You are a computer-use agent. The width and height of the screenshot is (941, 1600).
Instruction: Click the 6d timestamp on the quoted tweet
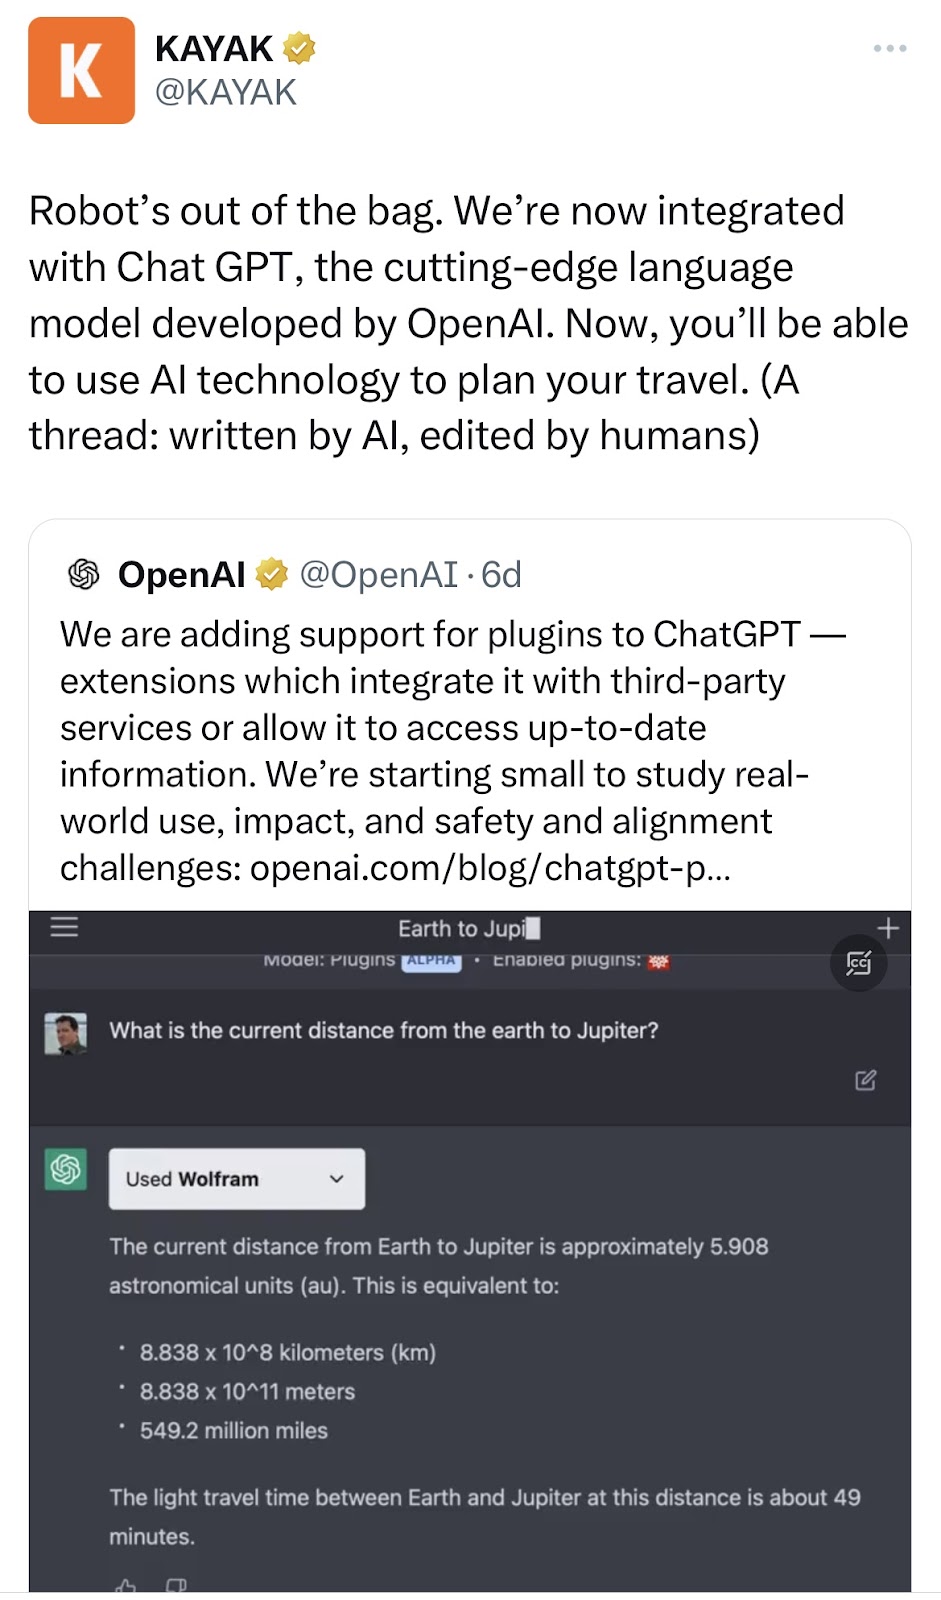[x=501, y=574]
